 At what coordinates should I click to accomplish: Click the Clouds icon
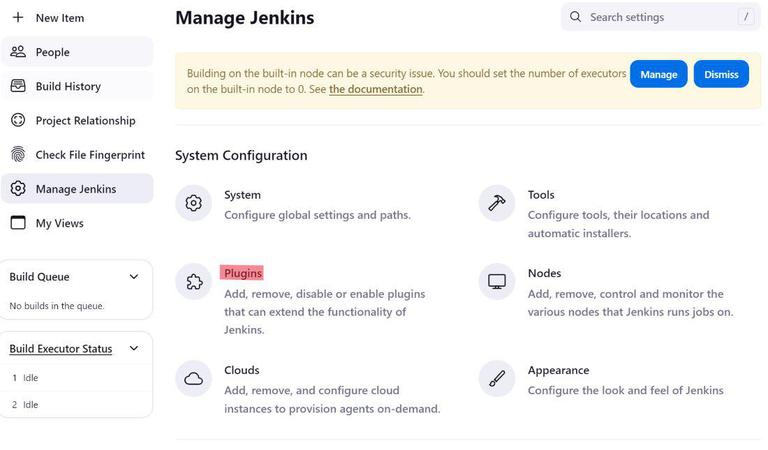[194, 379]
